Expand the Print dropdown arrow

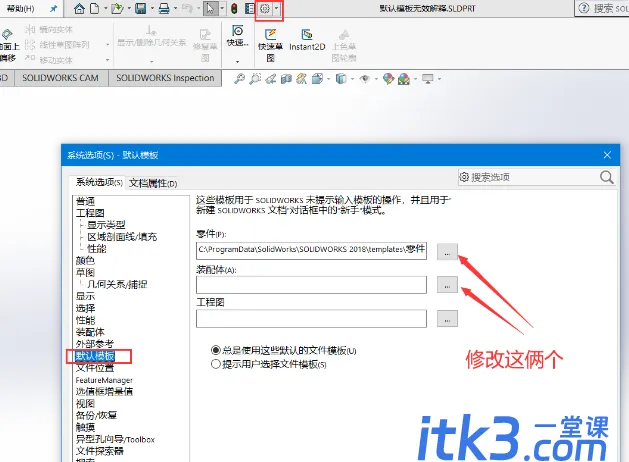[176, 8]
